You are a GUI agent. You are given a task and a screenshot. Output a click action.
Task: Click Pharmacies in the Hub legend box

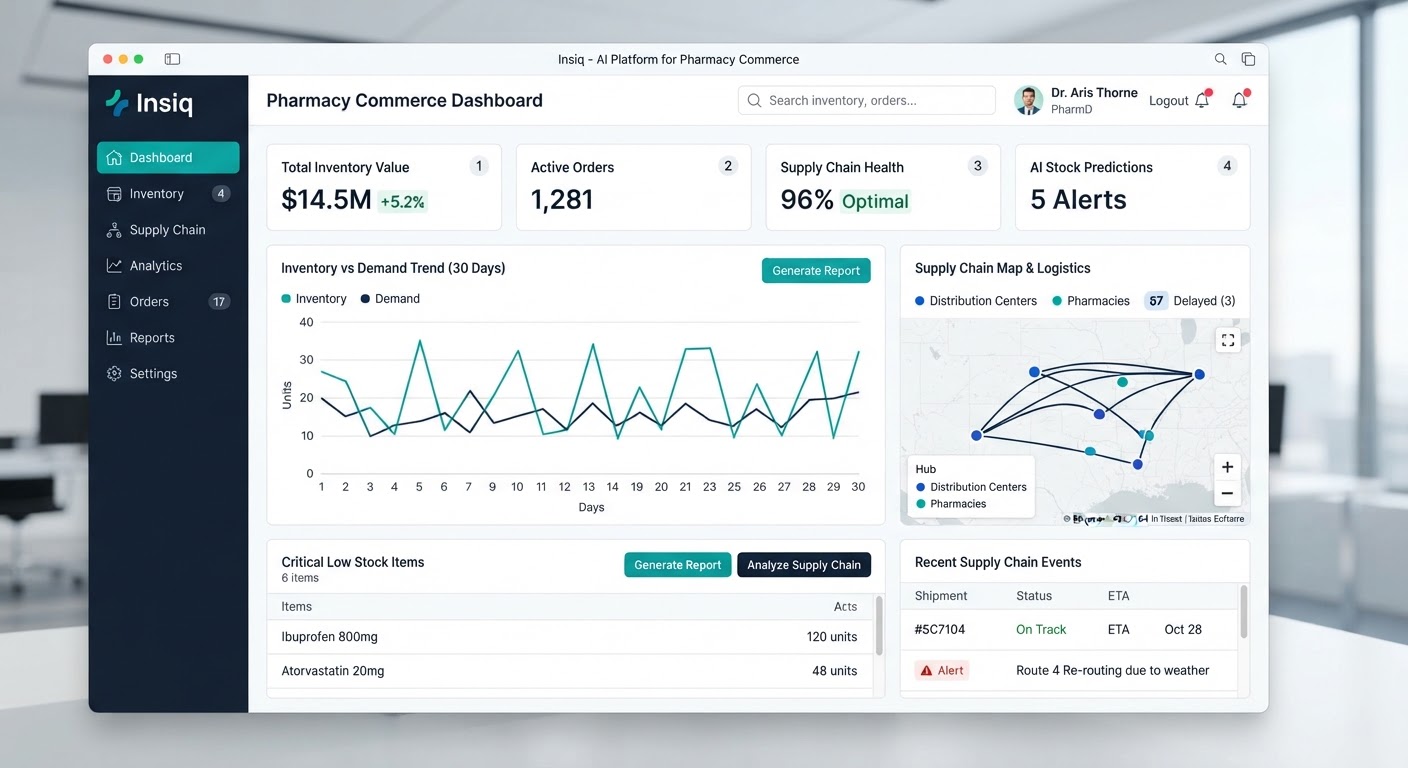point(951,504)
